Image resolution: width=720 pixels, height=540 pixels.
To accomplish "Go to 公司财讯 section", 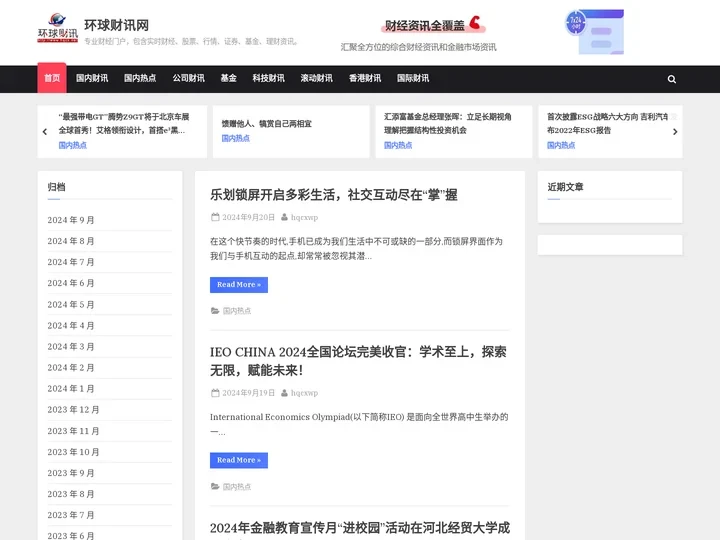I will 188,78.
